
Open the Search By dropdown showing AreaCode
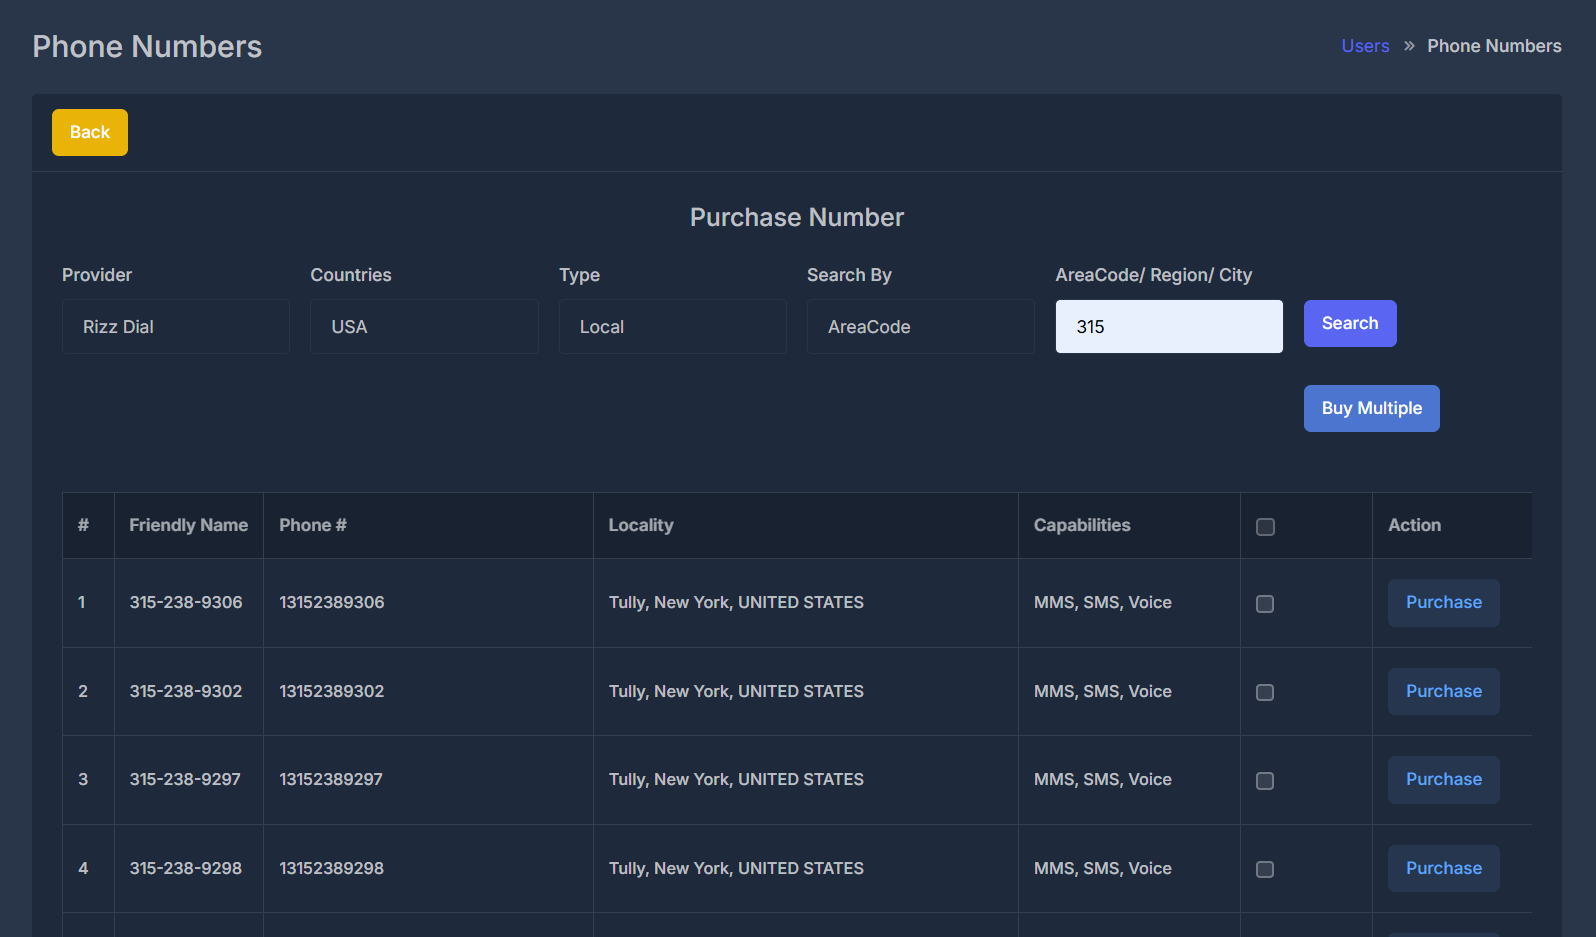tap(921, 327)
